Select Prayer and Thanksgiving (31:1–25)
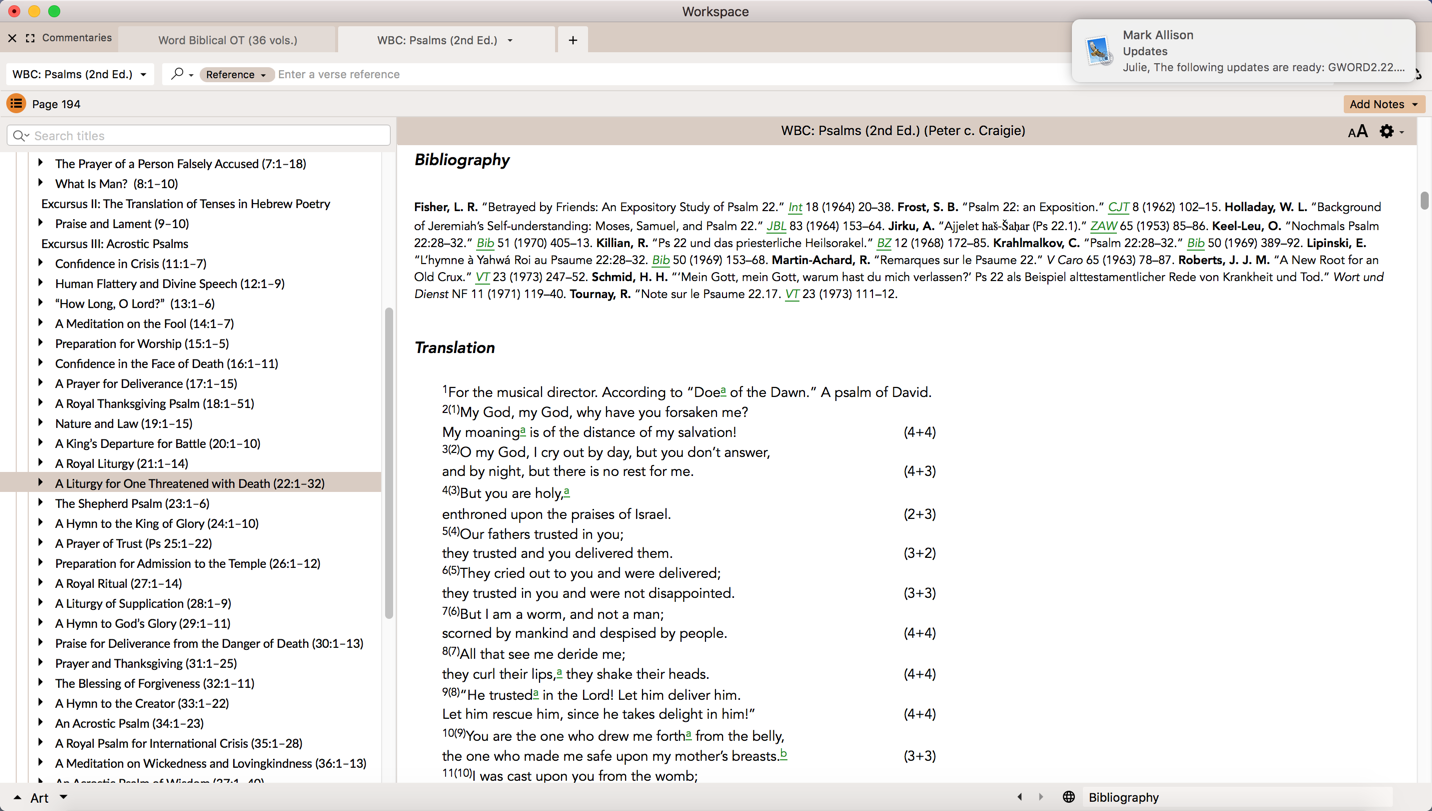1432x811 pixels. point(145,663)
